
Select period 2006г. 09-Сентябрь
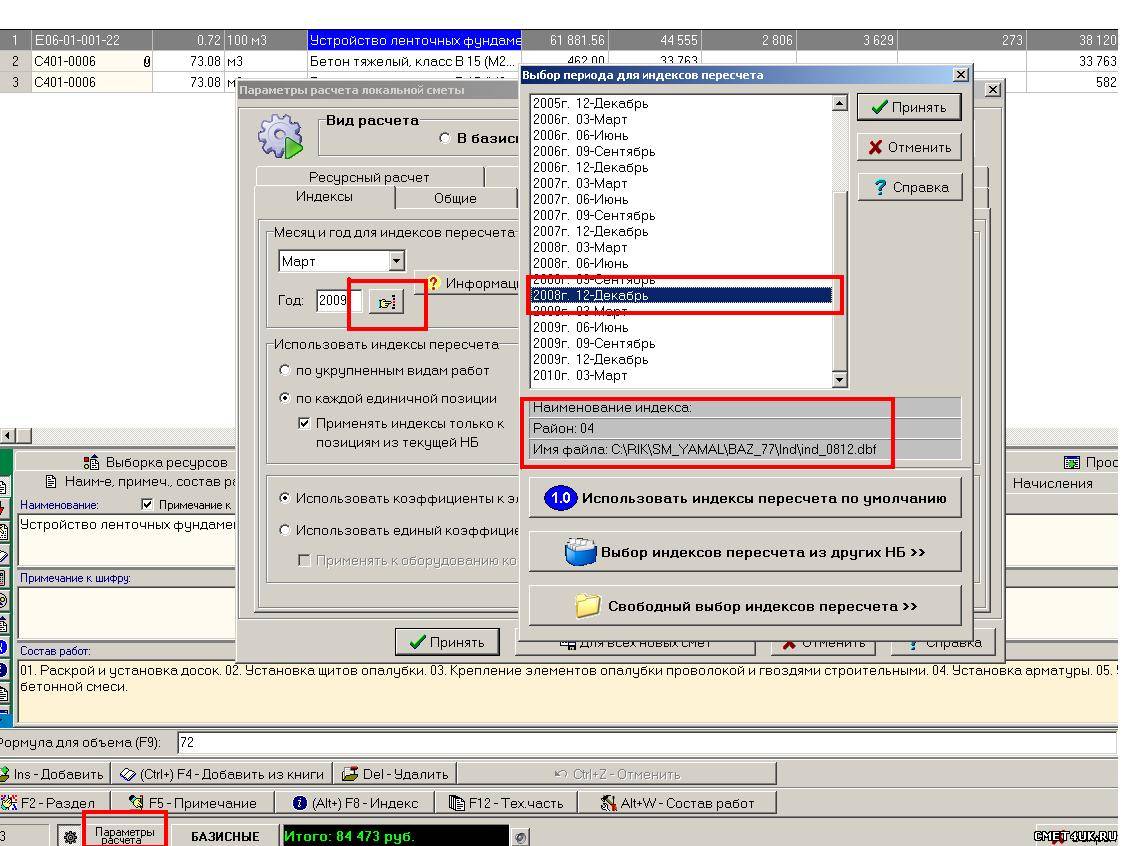point(682,151)
